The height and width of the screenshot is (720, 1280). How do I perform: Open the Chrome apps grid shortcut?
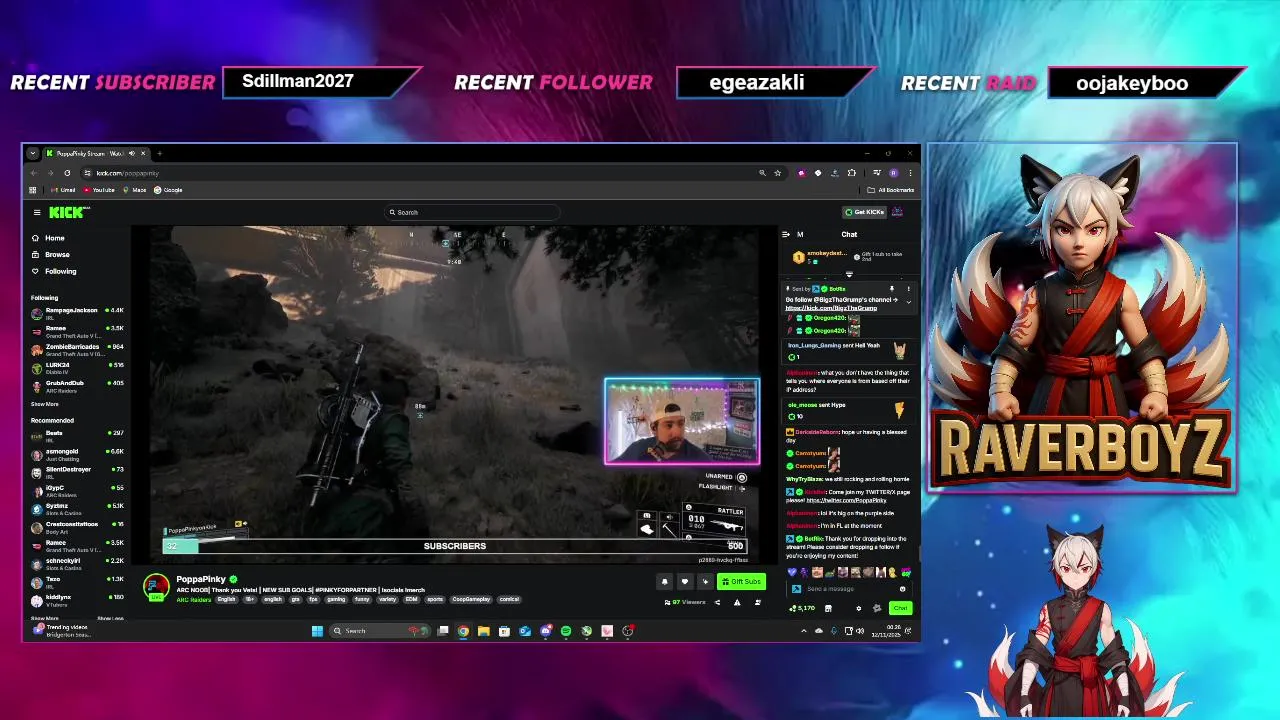pos(33,190)
